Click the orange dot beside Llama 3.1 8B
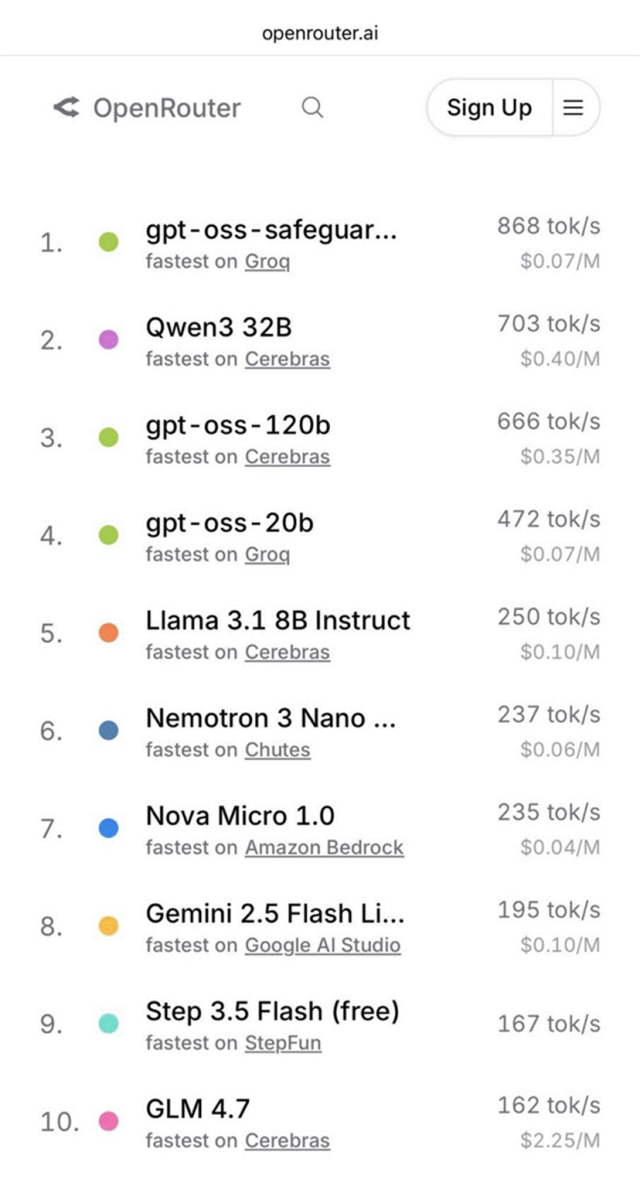 [109, 633]
